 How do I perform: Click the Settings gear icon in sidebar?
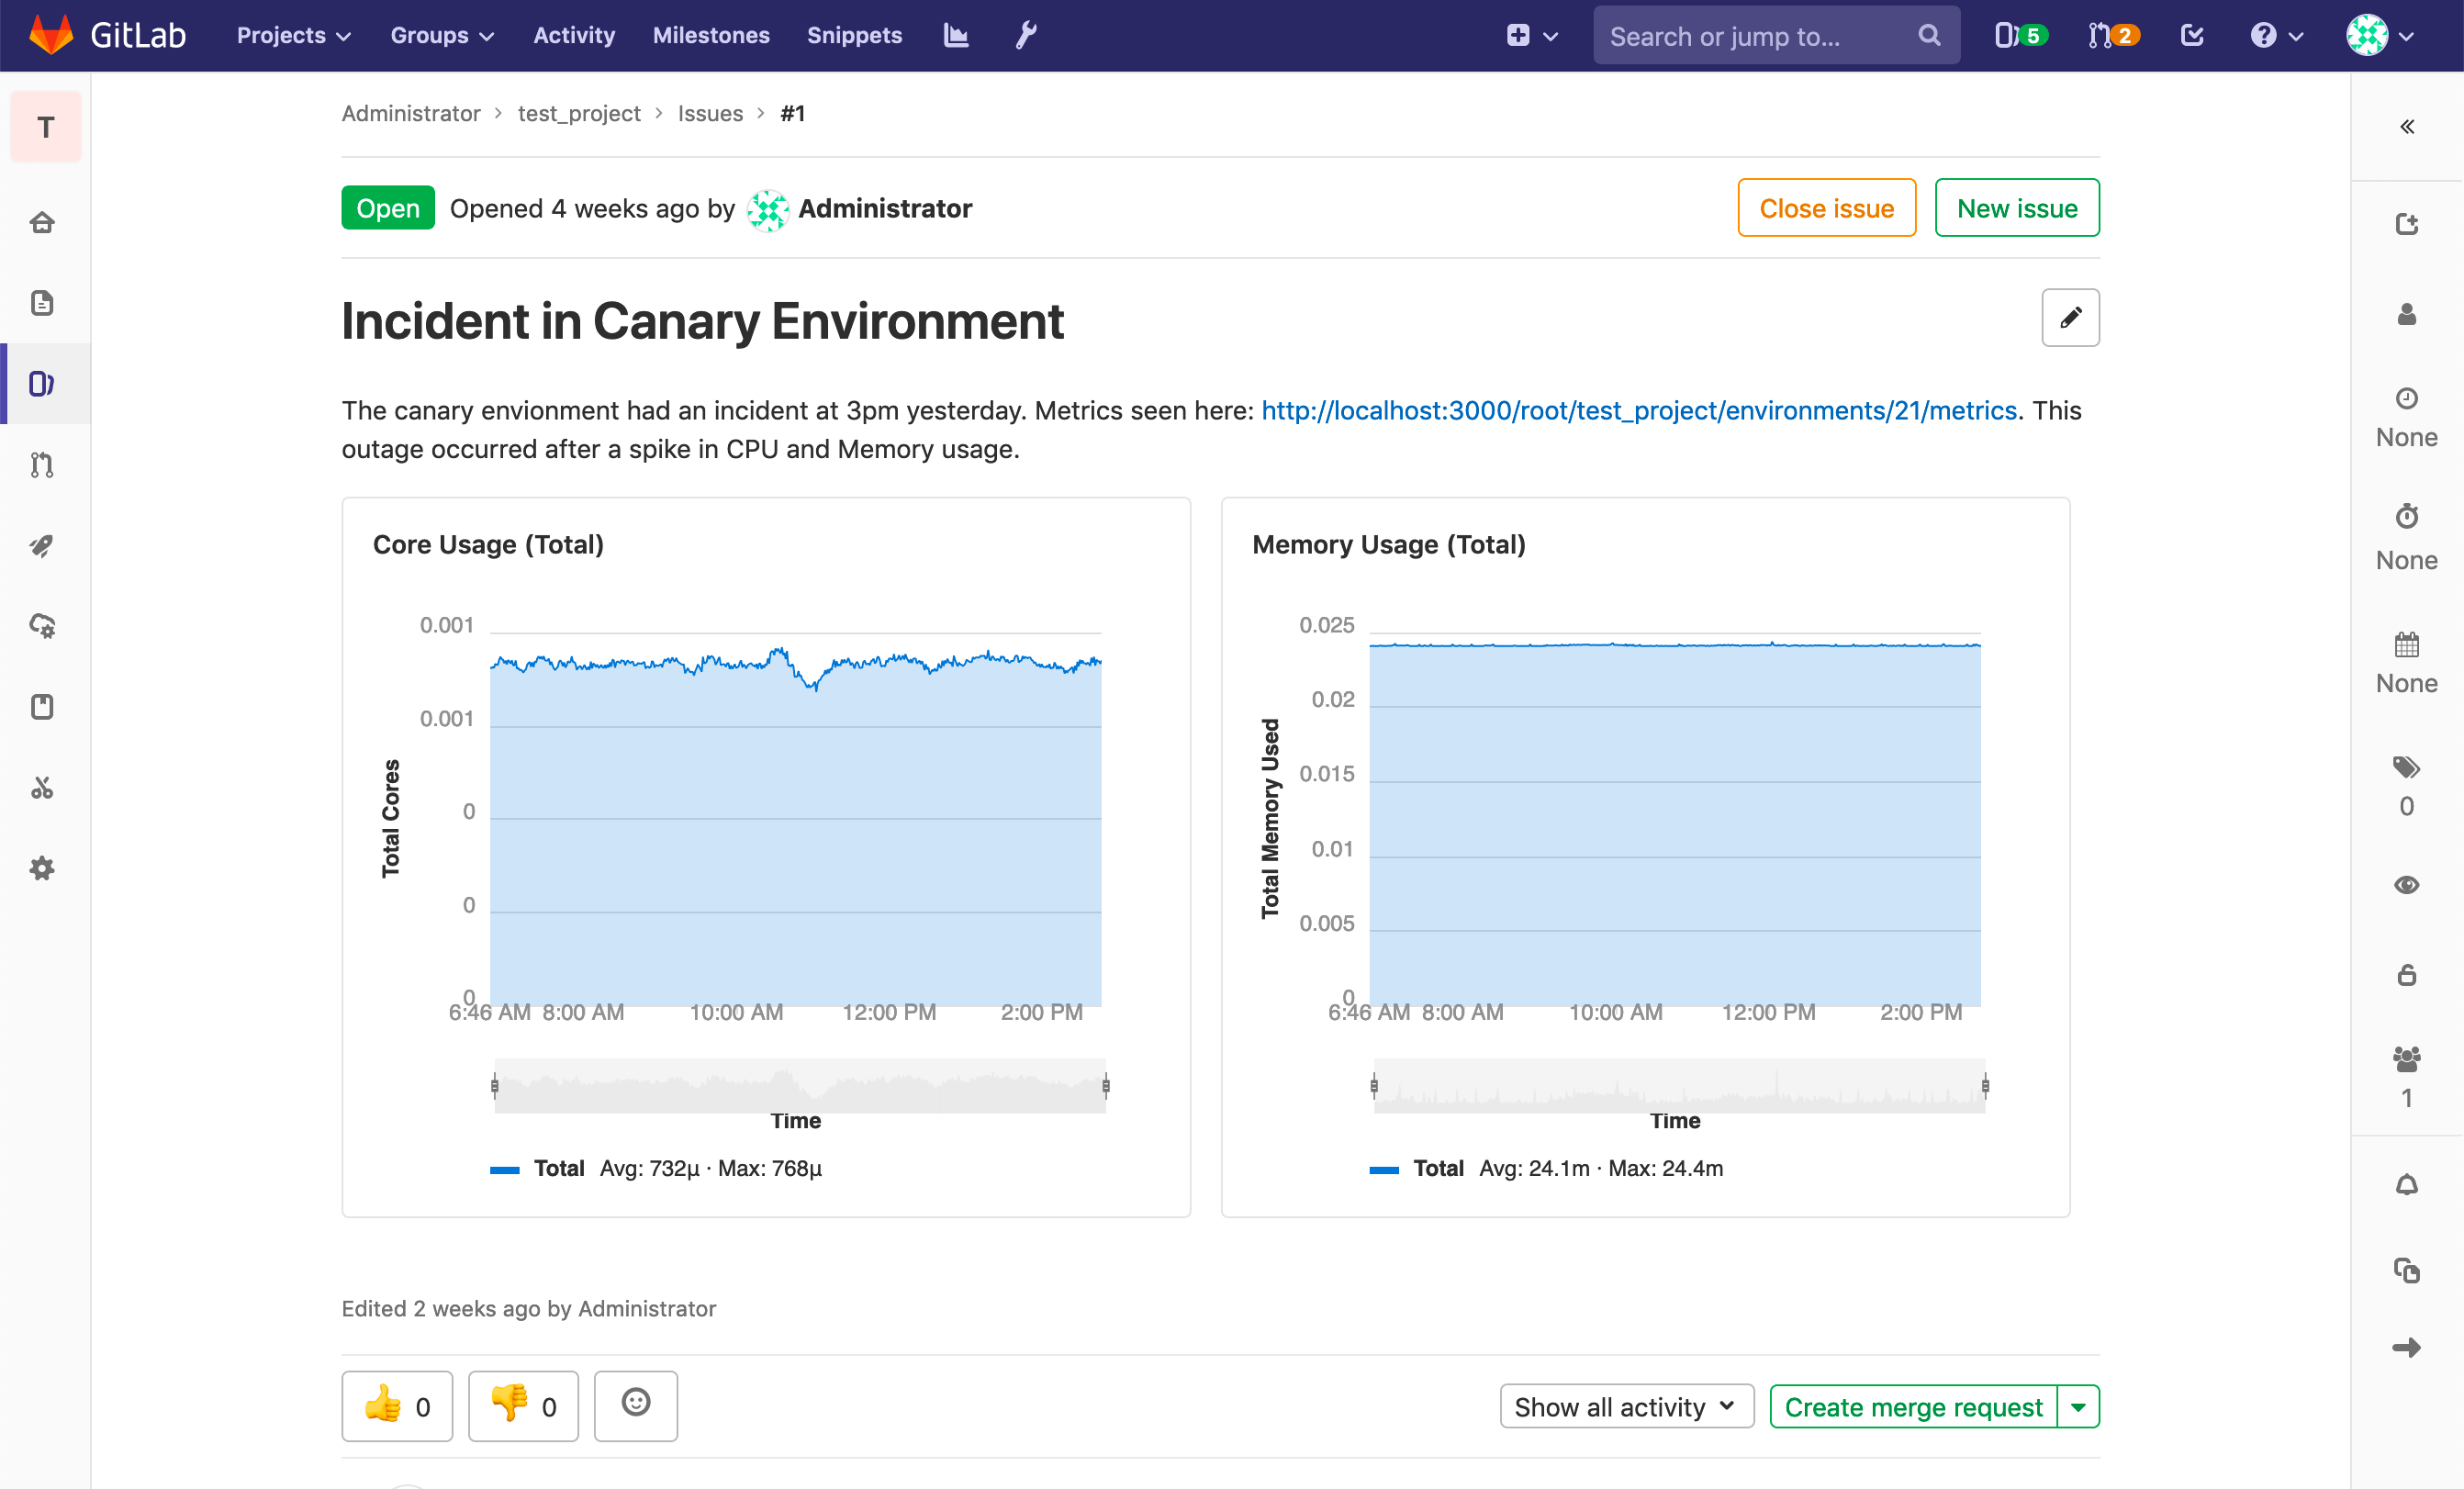point(46,869)
